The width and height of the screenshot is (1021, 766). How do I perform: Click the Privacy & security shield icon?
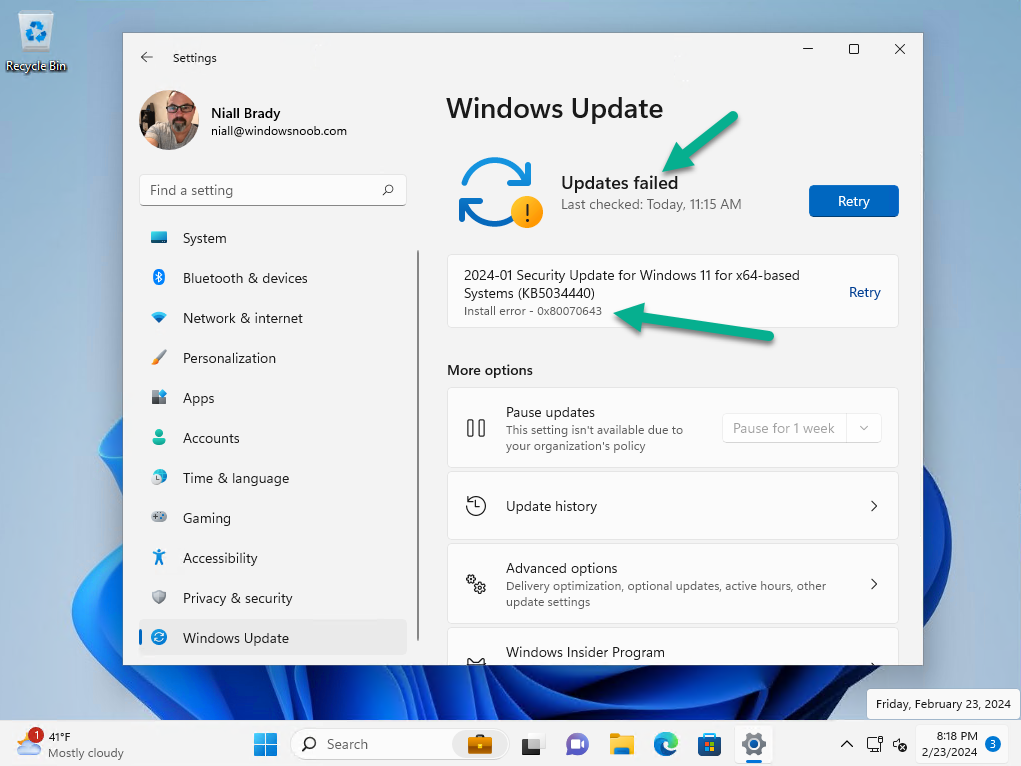[159, 597]
